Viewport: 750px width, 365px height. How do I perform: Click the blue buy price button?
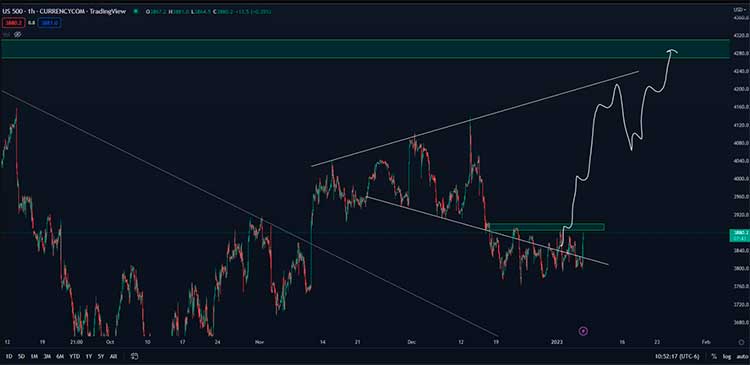(50, 22)
